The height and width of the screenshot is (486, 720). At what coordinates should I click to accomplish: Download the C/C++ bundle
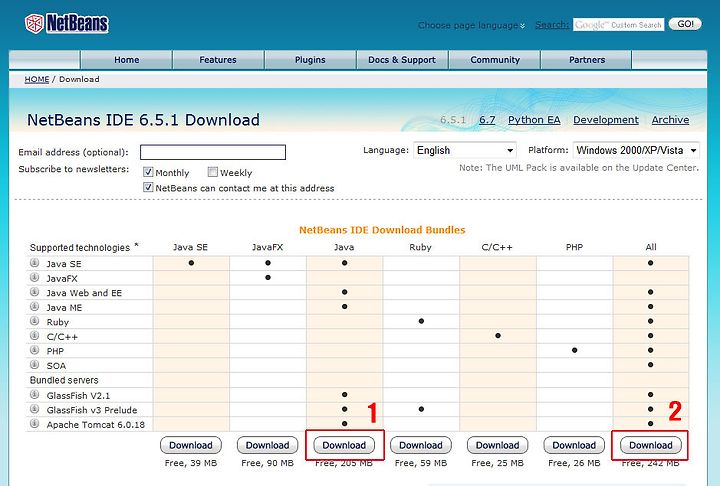pyautogui.click(x=497, y=445)
